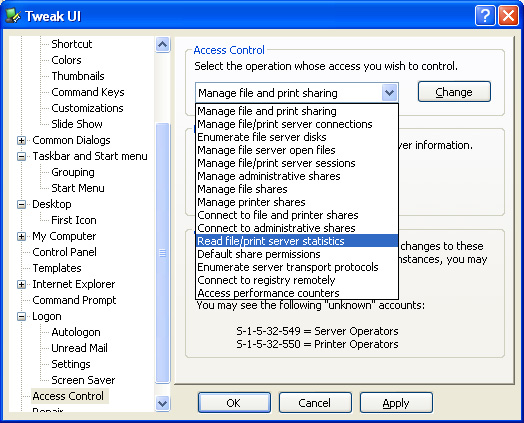Select Enumerate server transport protocols
524x423 pixels.
pos(297,267)
